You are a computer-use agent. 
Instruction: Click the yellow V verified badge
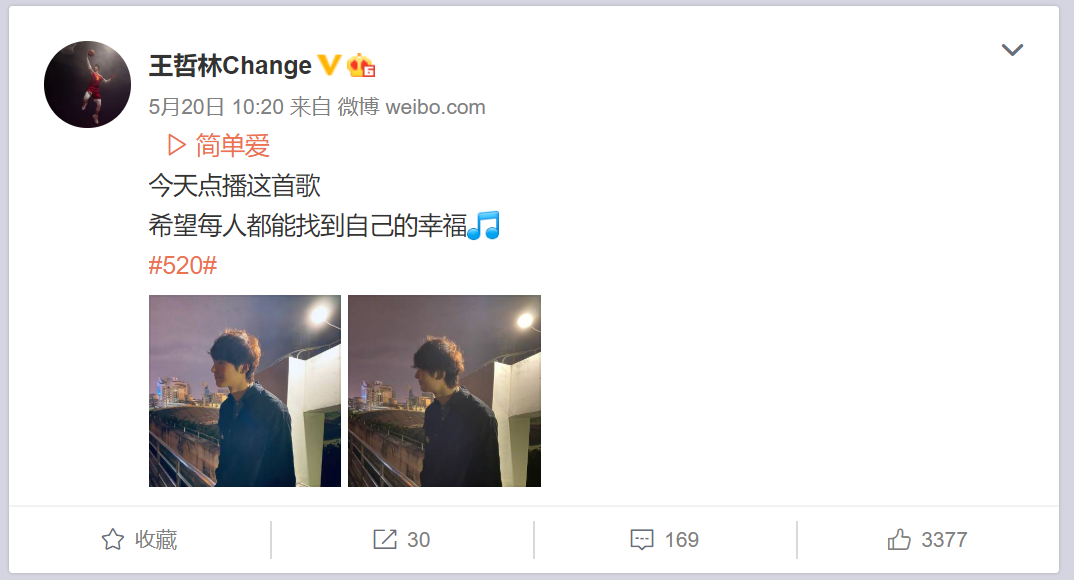tap(329, 65)
